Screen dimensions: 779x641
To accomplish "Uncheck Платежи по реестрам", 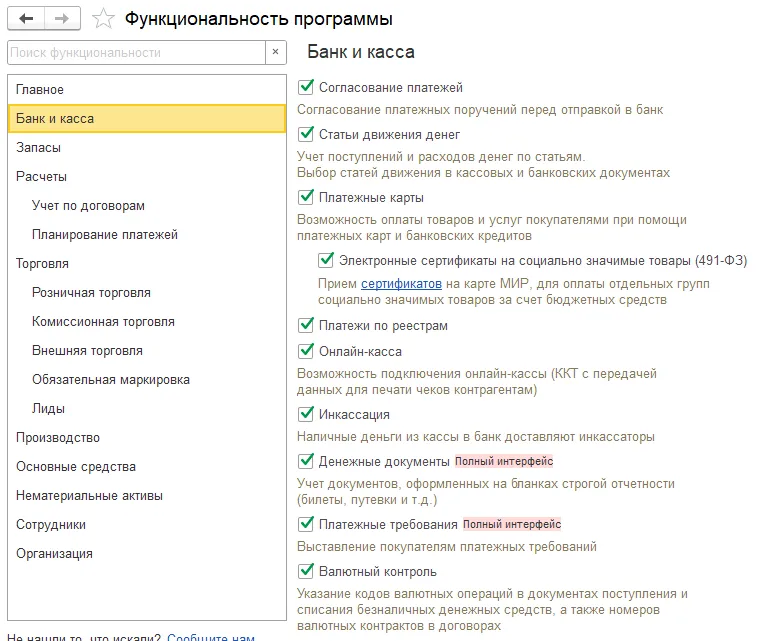I will tap(307, 325).
